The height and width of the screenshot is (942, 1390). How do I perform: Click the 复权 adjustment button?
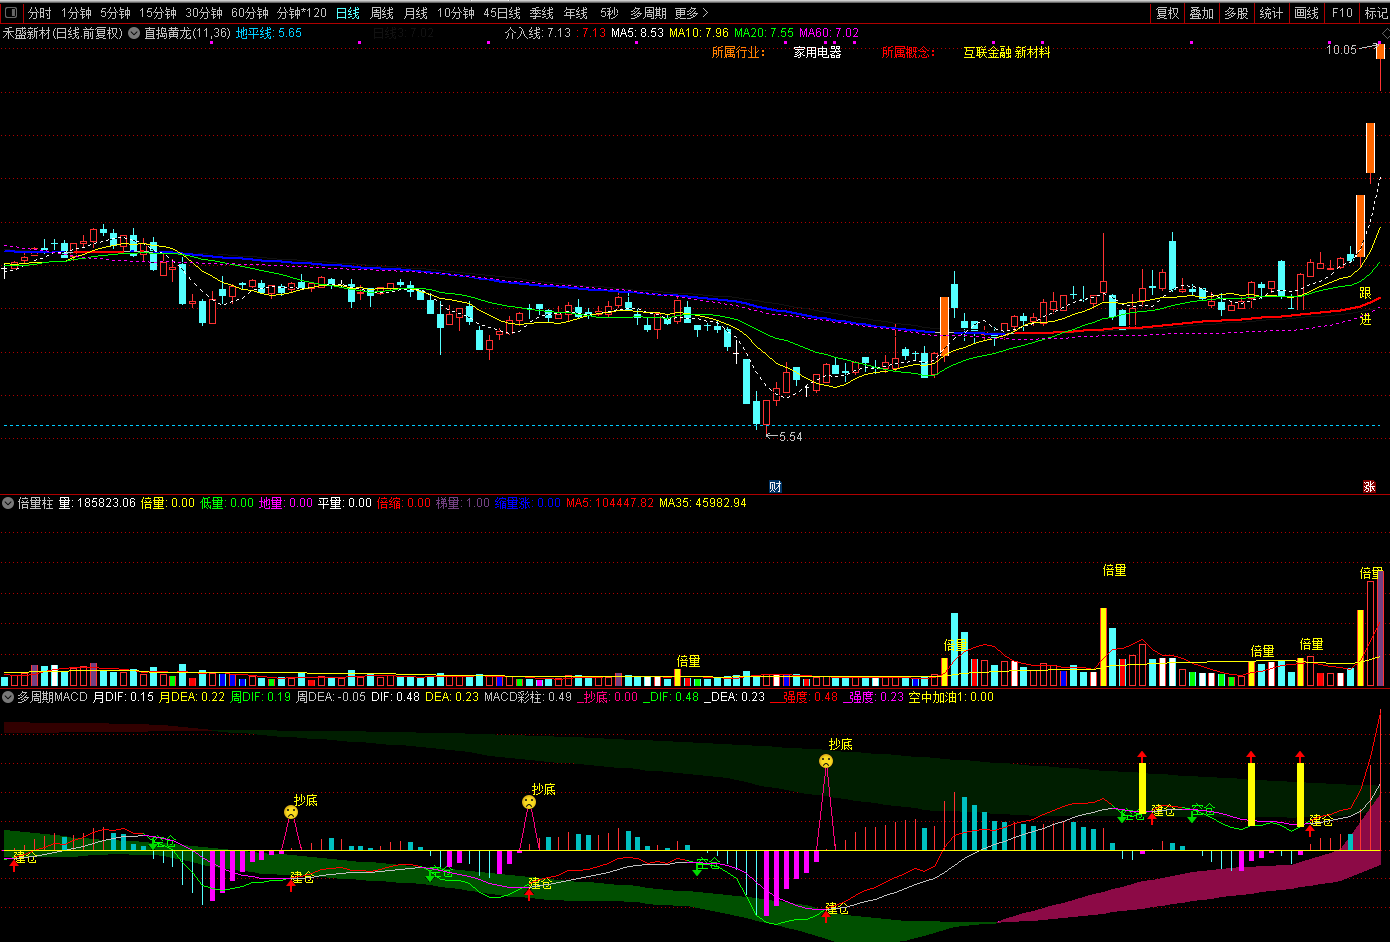click(x=1167, y=13)
